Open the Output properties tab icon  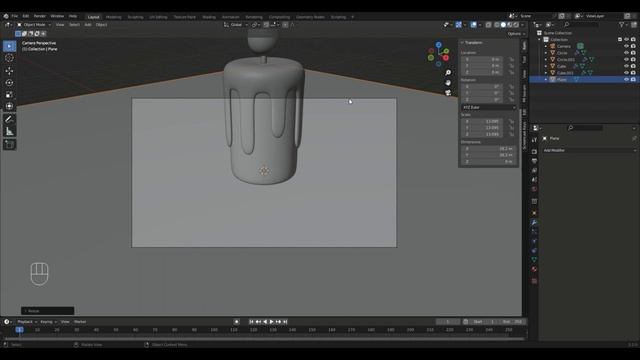pos(534,161)
